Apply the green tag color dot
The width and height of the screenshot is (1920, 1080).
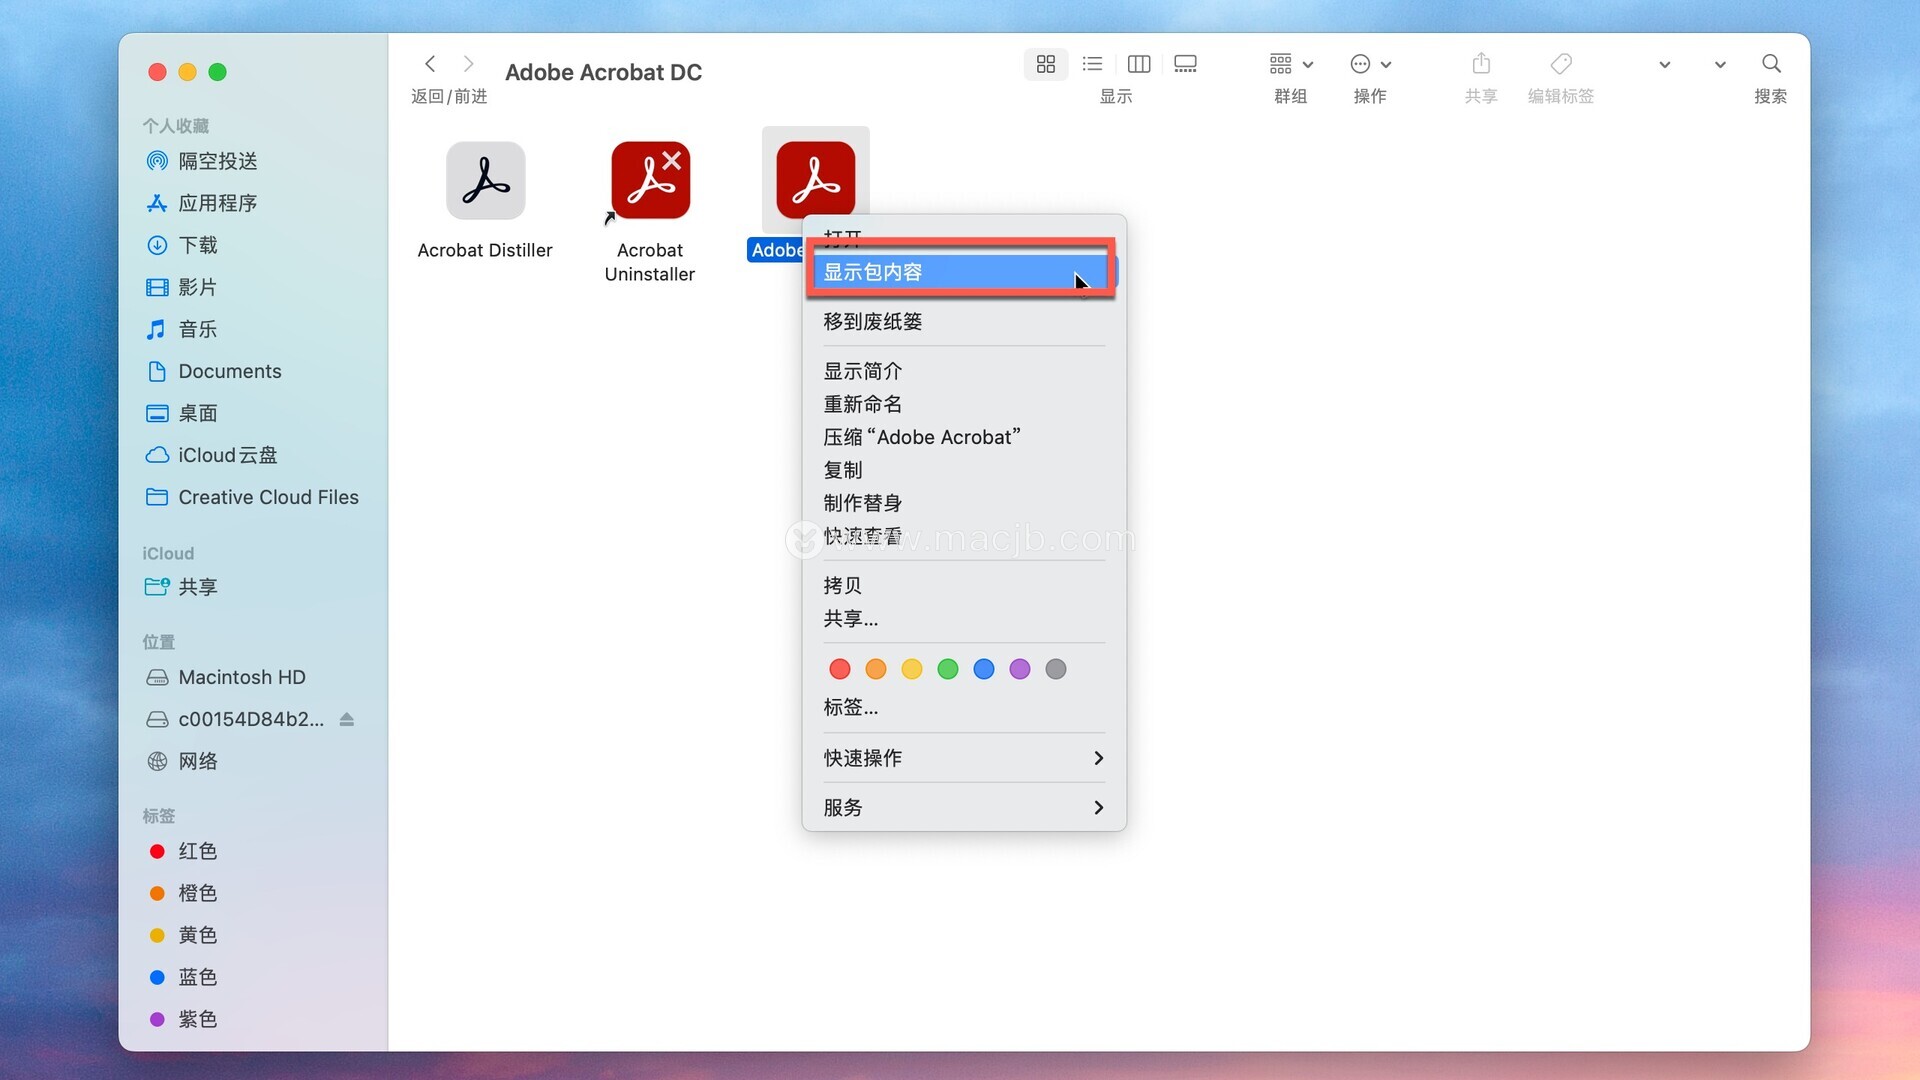pyautogui.click(x=947, y=669)
